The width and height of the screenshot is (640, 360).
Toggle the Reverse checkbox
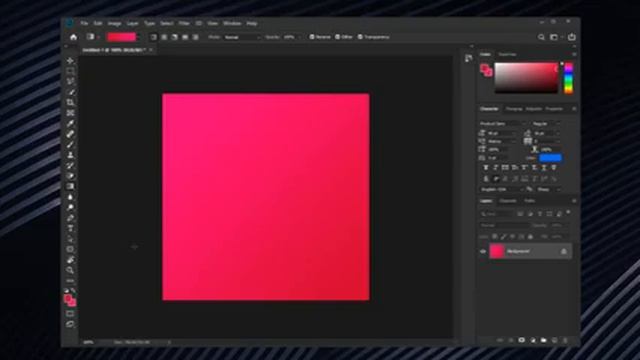pos(312,37)
